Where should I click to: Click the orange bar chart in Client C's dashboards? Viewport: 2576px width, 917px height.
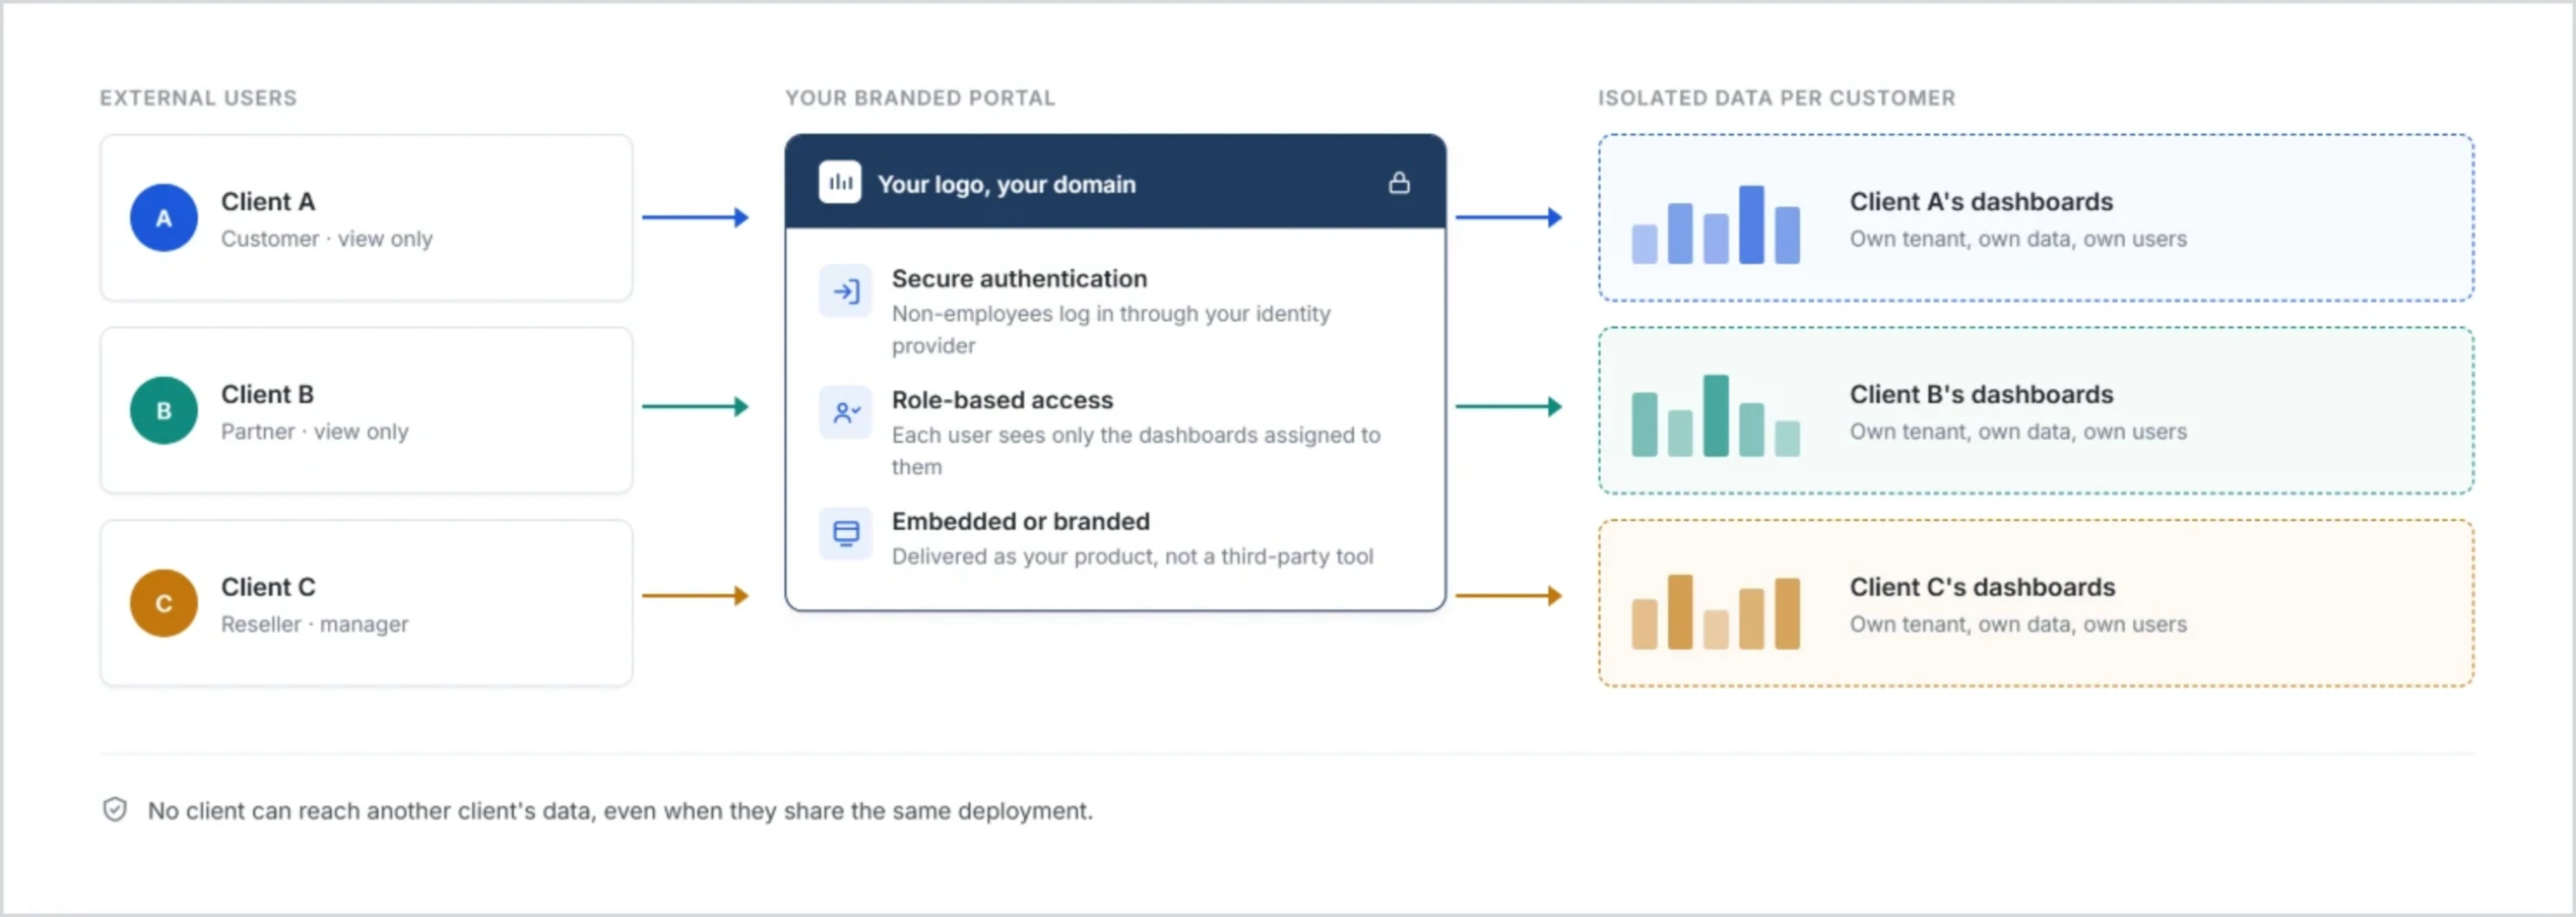click(1716, 612)
